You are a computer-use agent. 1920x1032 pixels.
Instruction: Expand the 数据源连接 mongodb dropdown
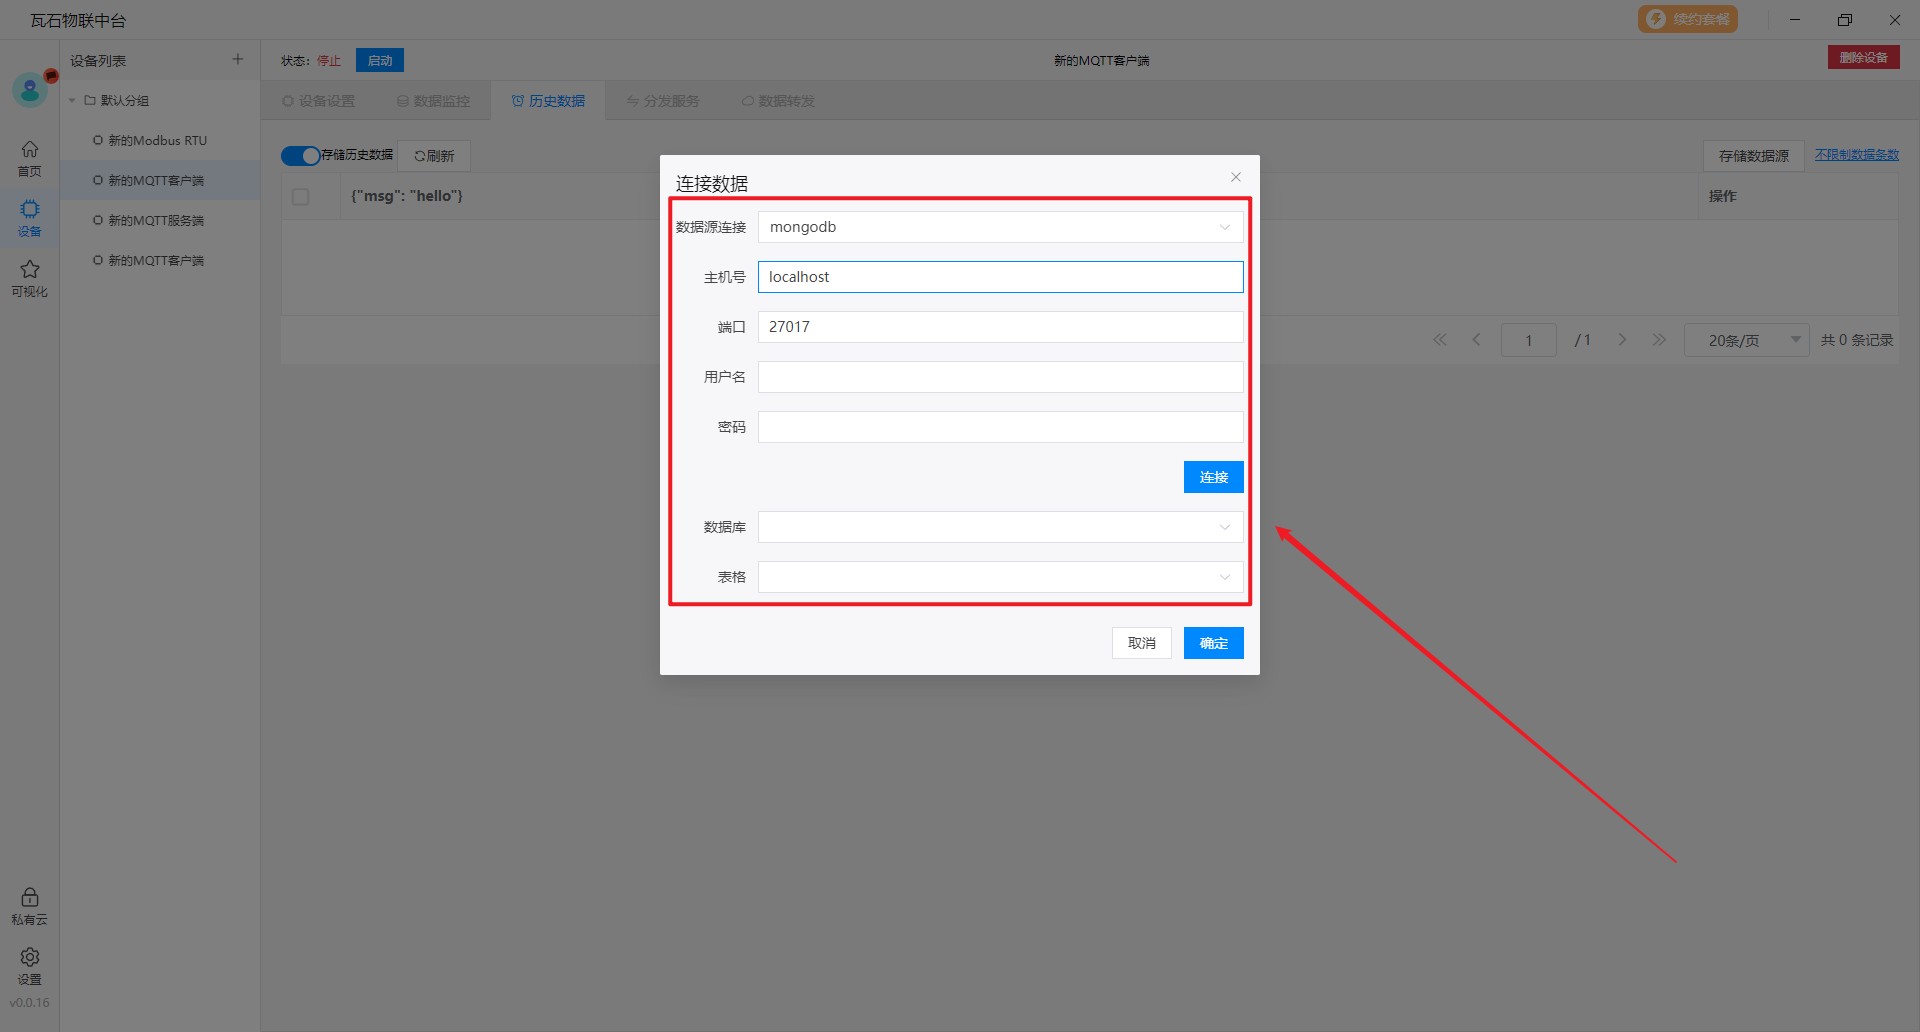(1000, 227)
